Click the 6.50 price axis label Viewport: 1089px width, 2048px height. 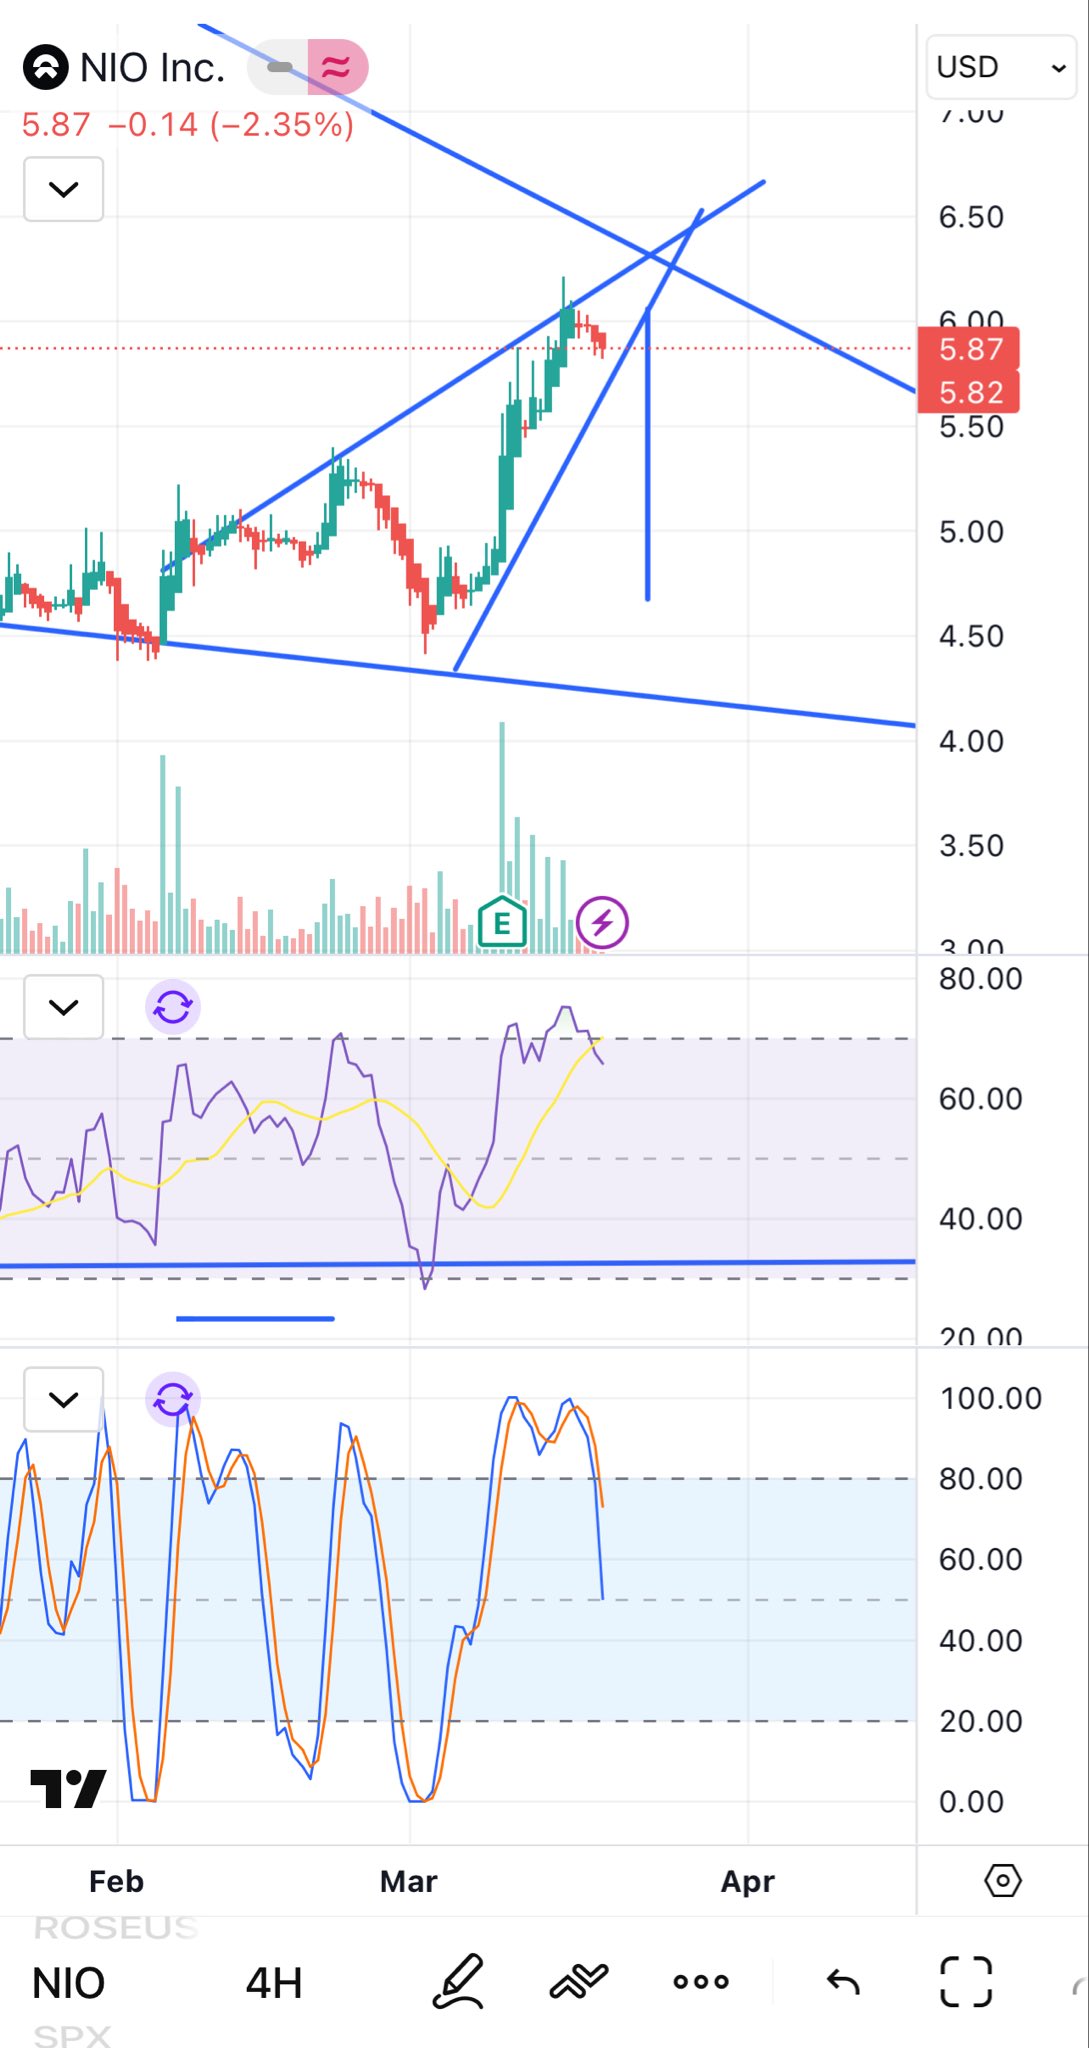pyautogui.click(x=971, y=217)
